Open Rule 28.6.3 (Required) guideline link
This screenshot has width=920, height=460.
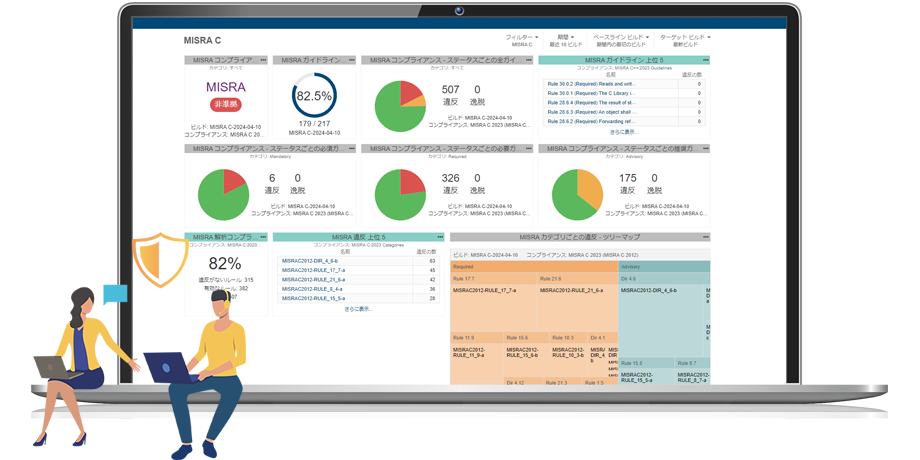591,111
